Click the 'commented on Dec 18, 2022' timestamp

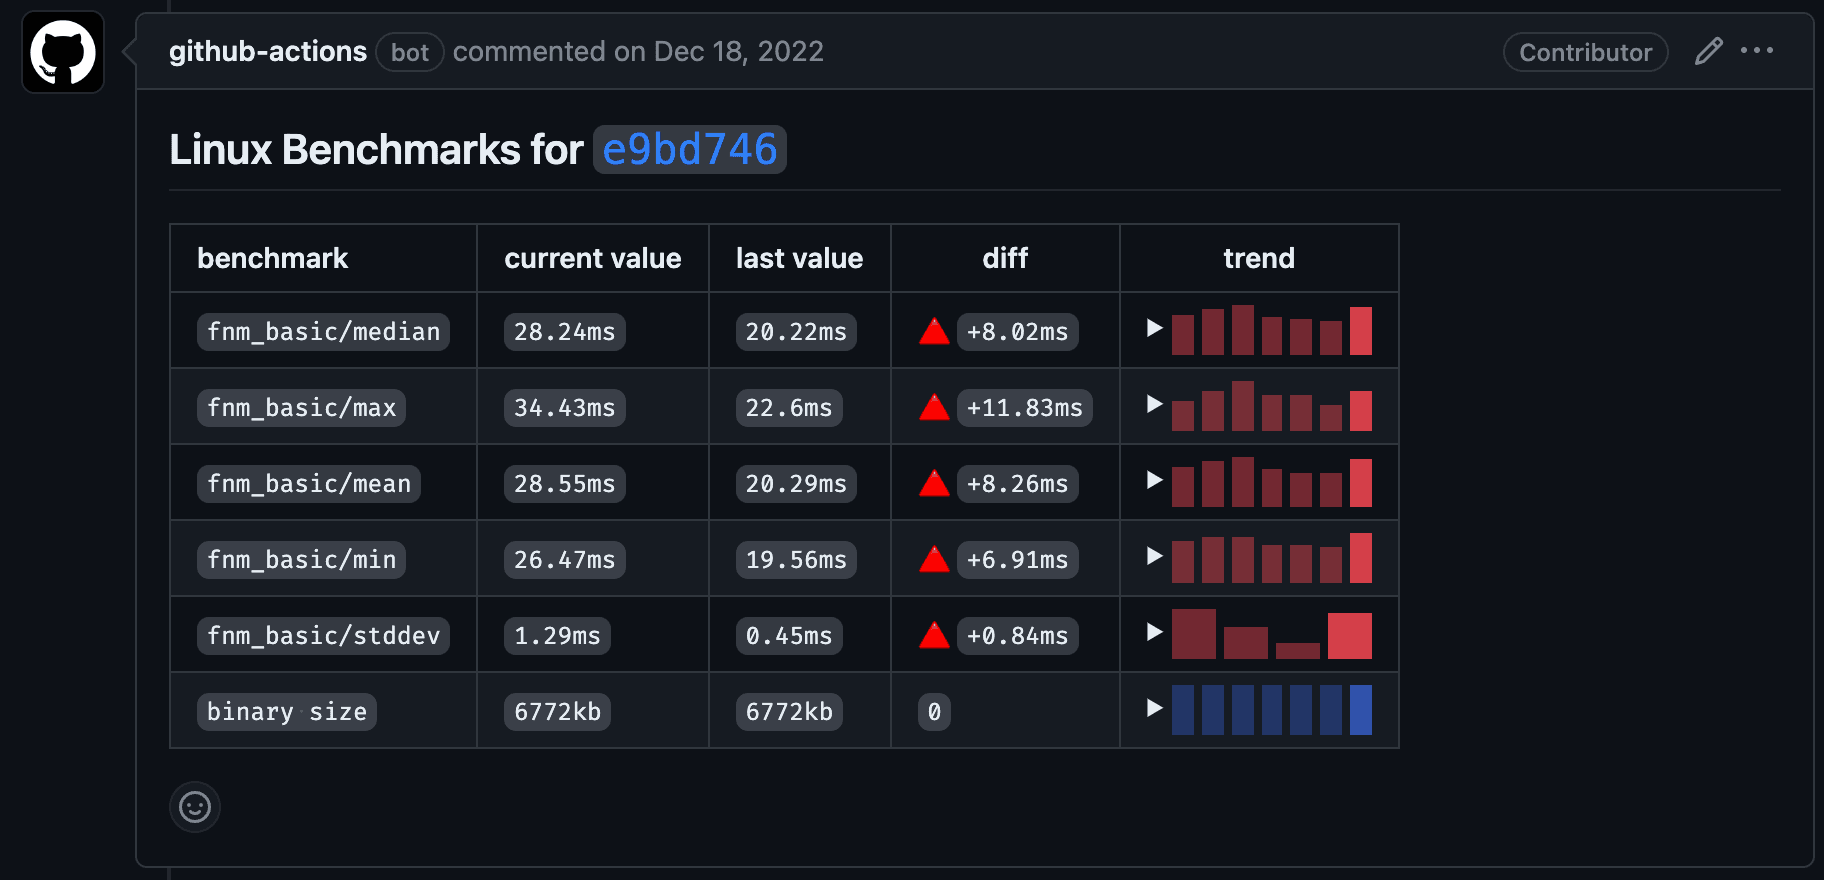point(638,52)
